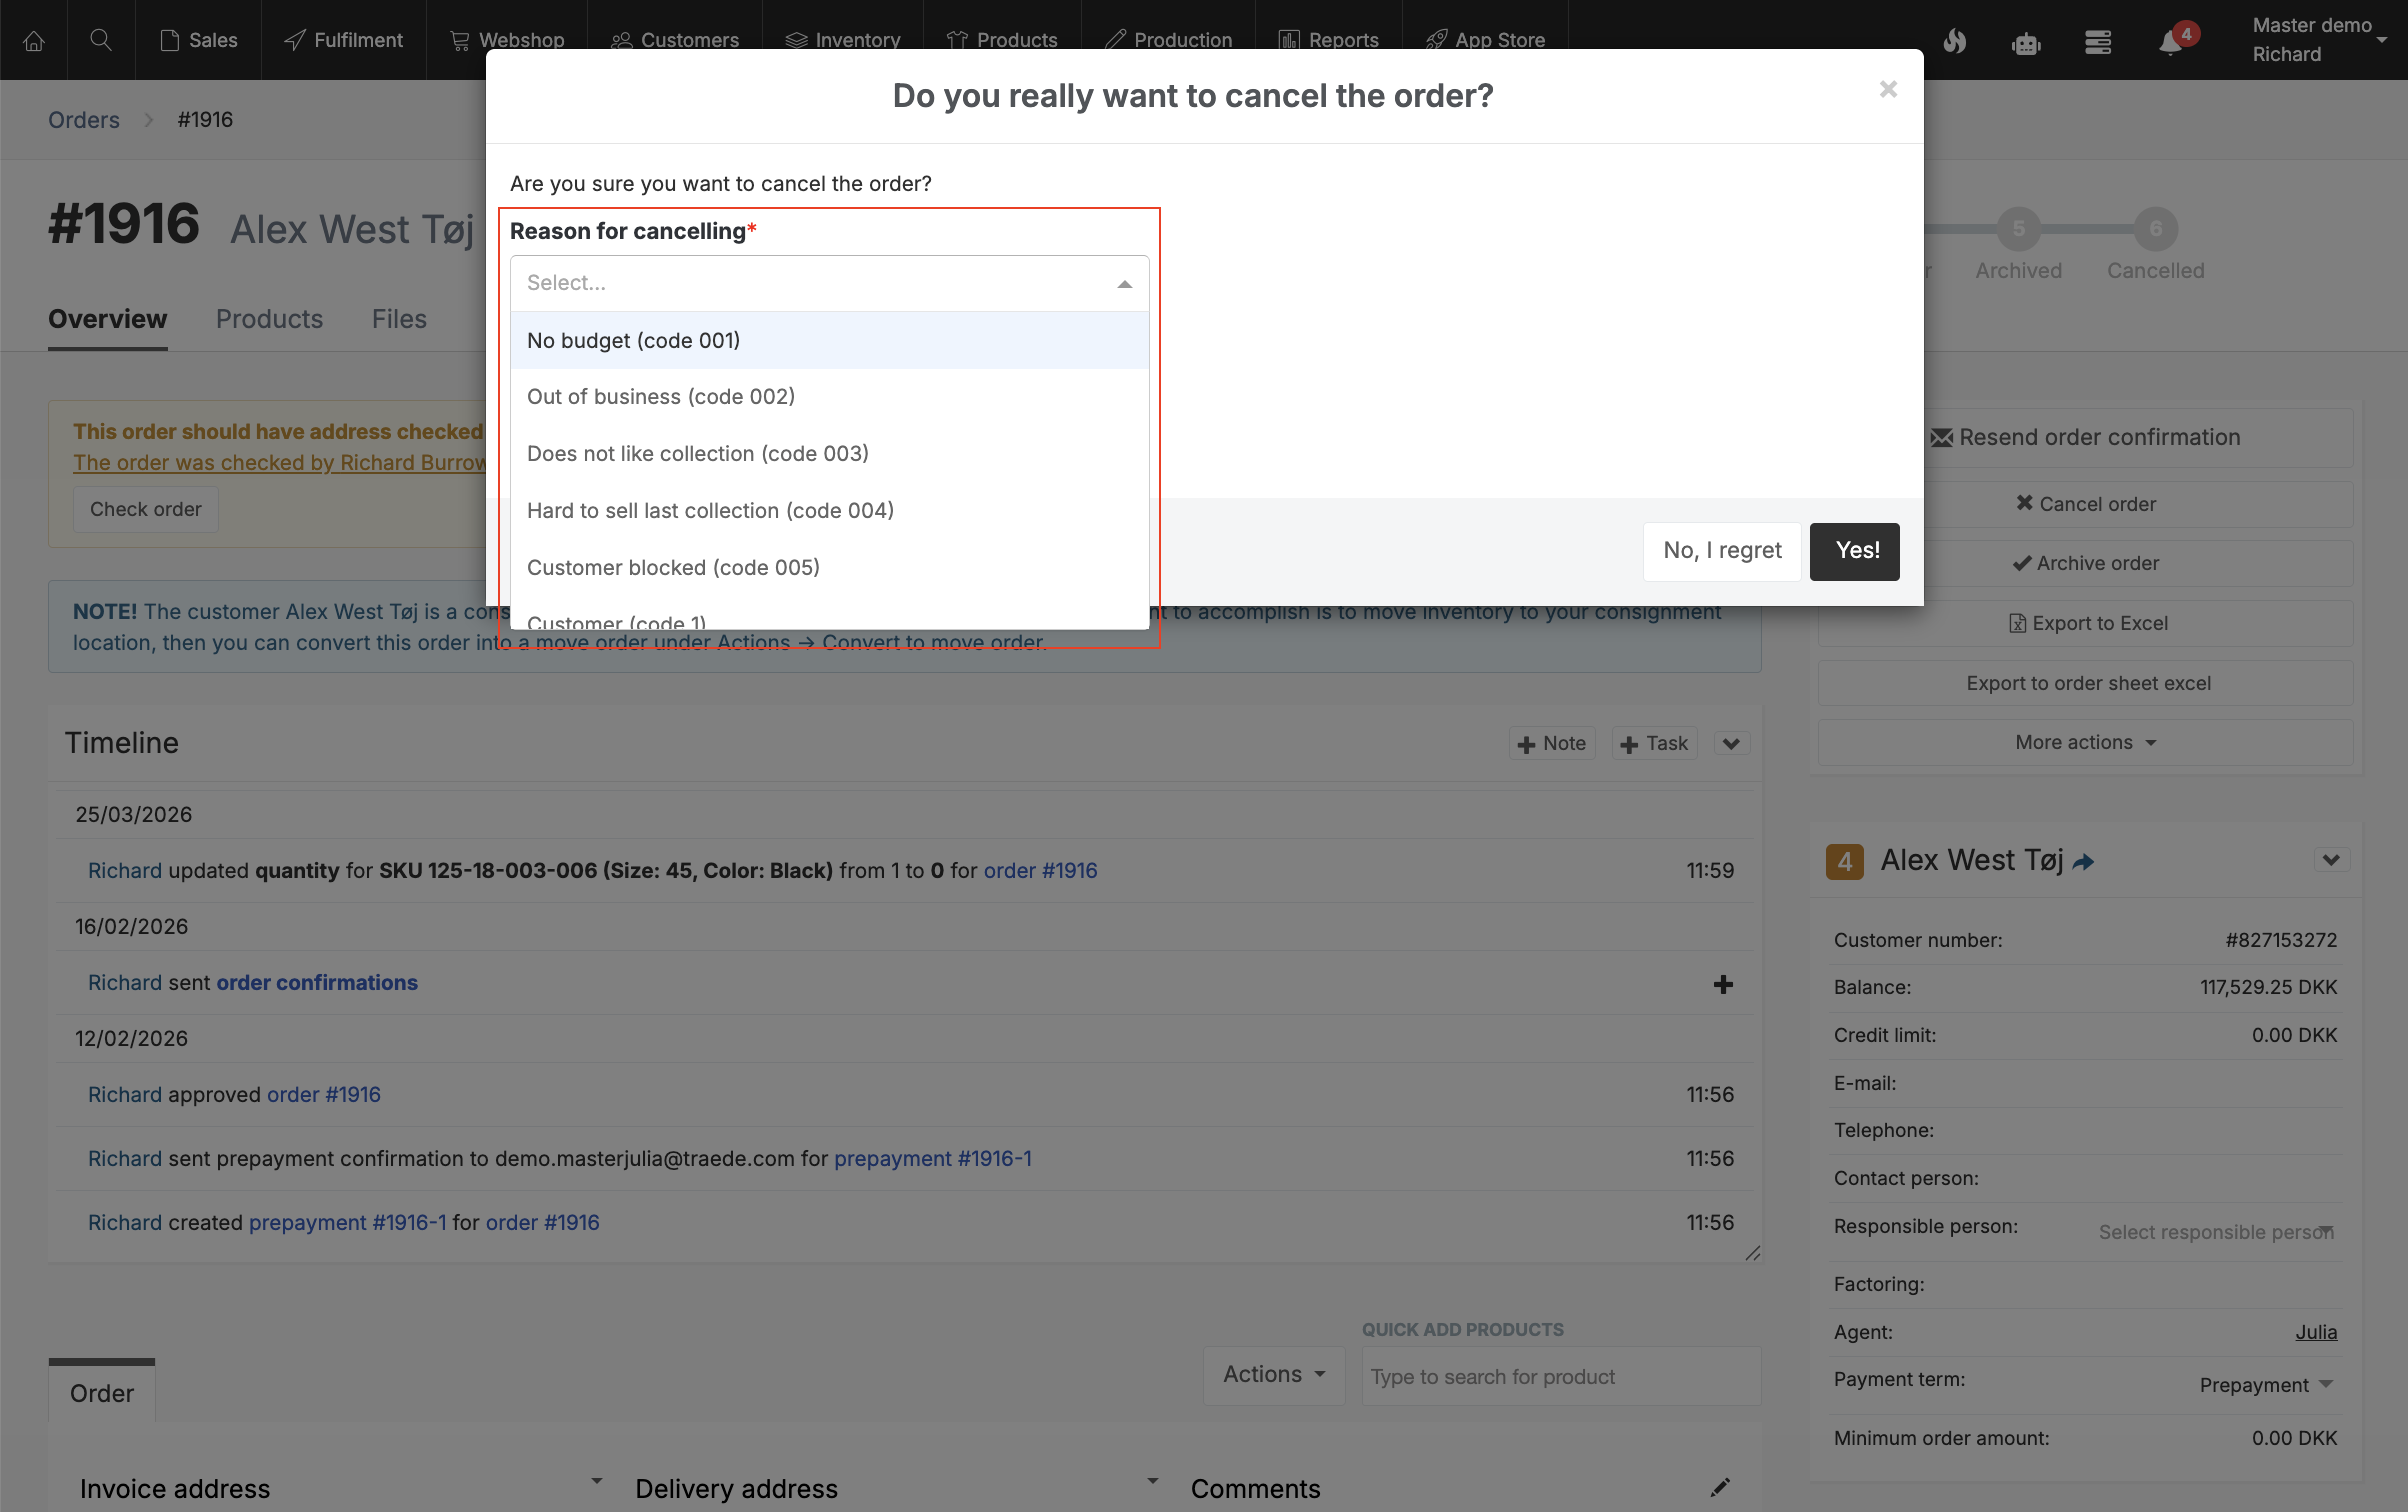
Task: Switch to the Products tab
Action: pyautogui.click(x=269, y=319)
